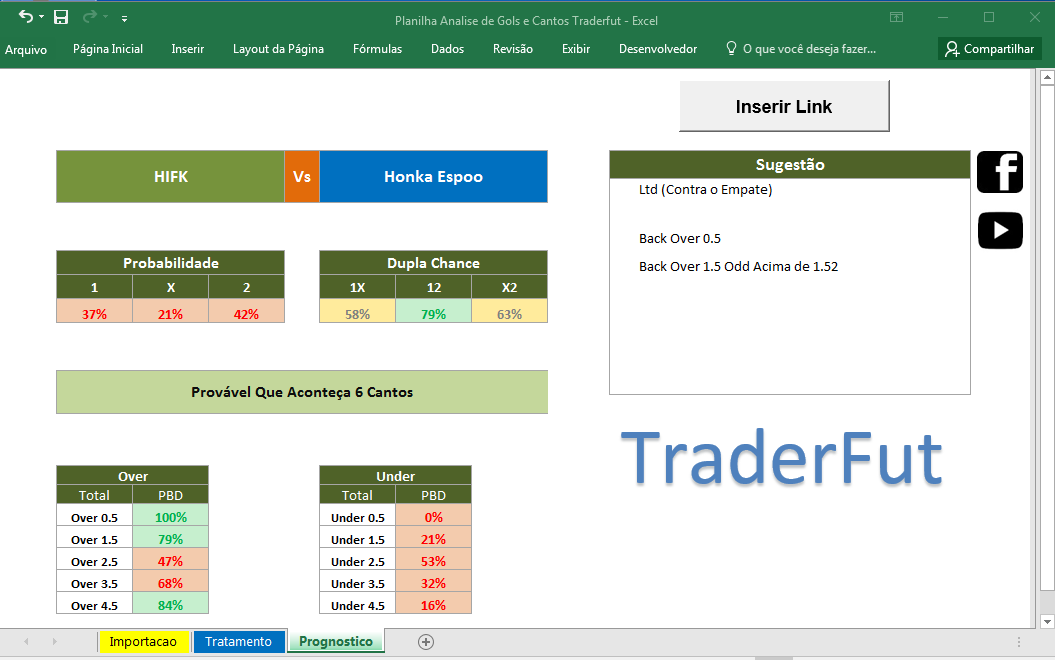Switch to the Importacao sheet tab
The image size is (1055, 660).
click(x=143, y=641)
